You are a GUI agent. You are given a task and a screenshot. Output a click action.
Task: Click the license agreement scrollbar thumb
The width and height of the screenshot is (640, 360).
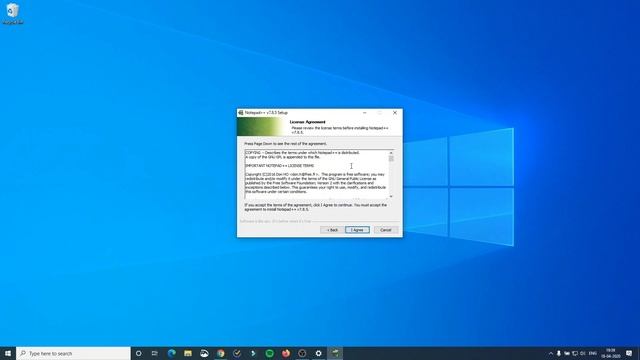tap(391, 158)
